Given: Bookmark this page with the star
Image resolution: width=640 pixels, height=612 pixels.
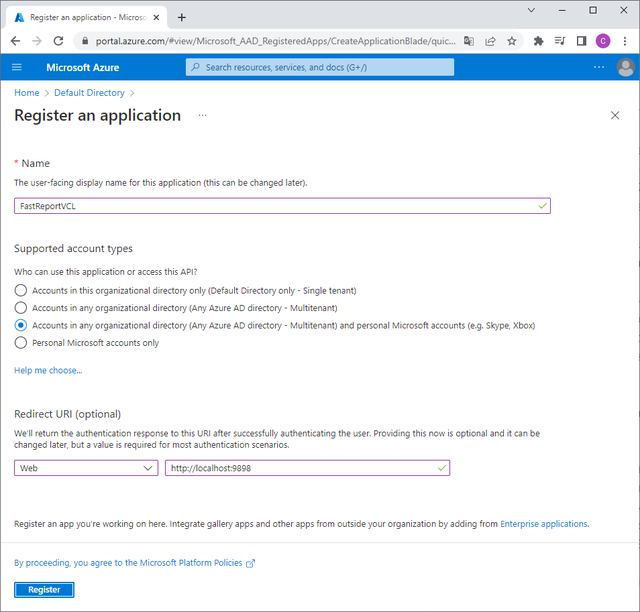Looking at the screenshot, I should pos(512,41).
